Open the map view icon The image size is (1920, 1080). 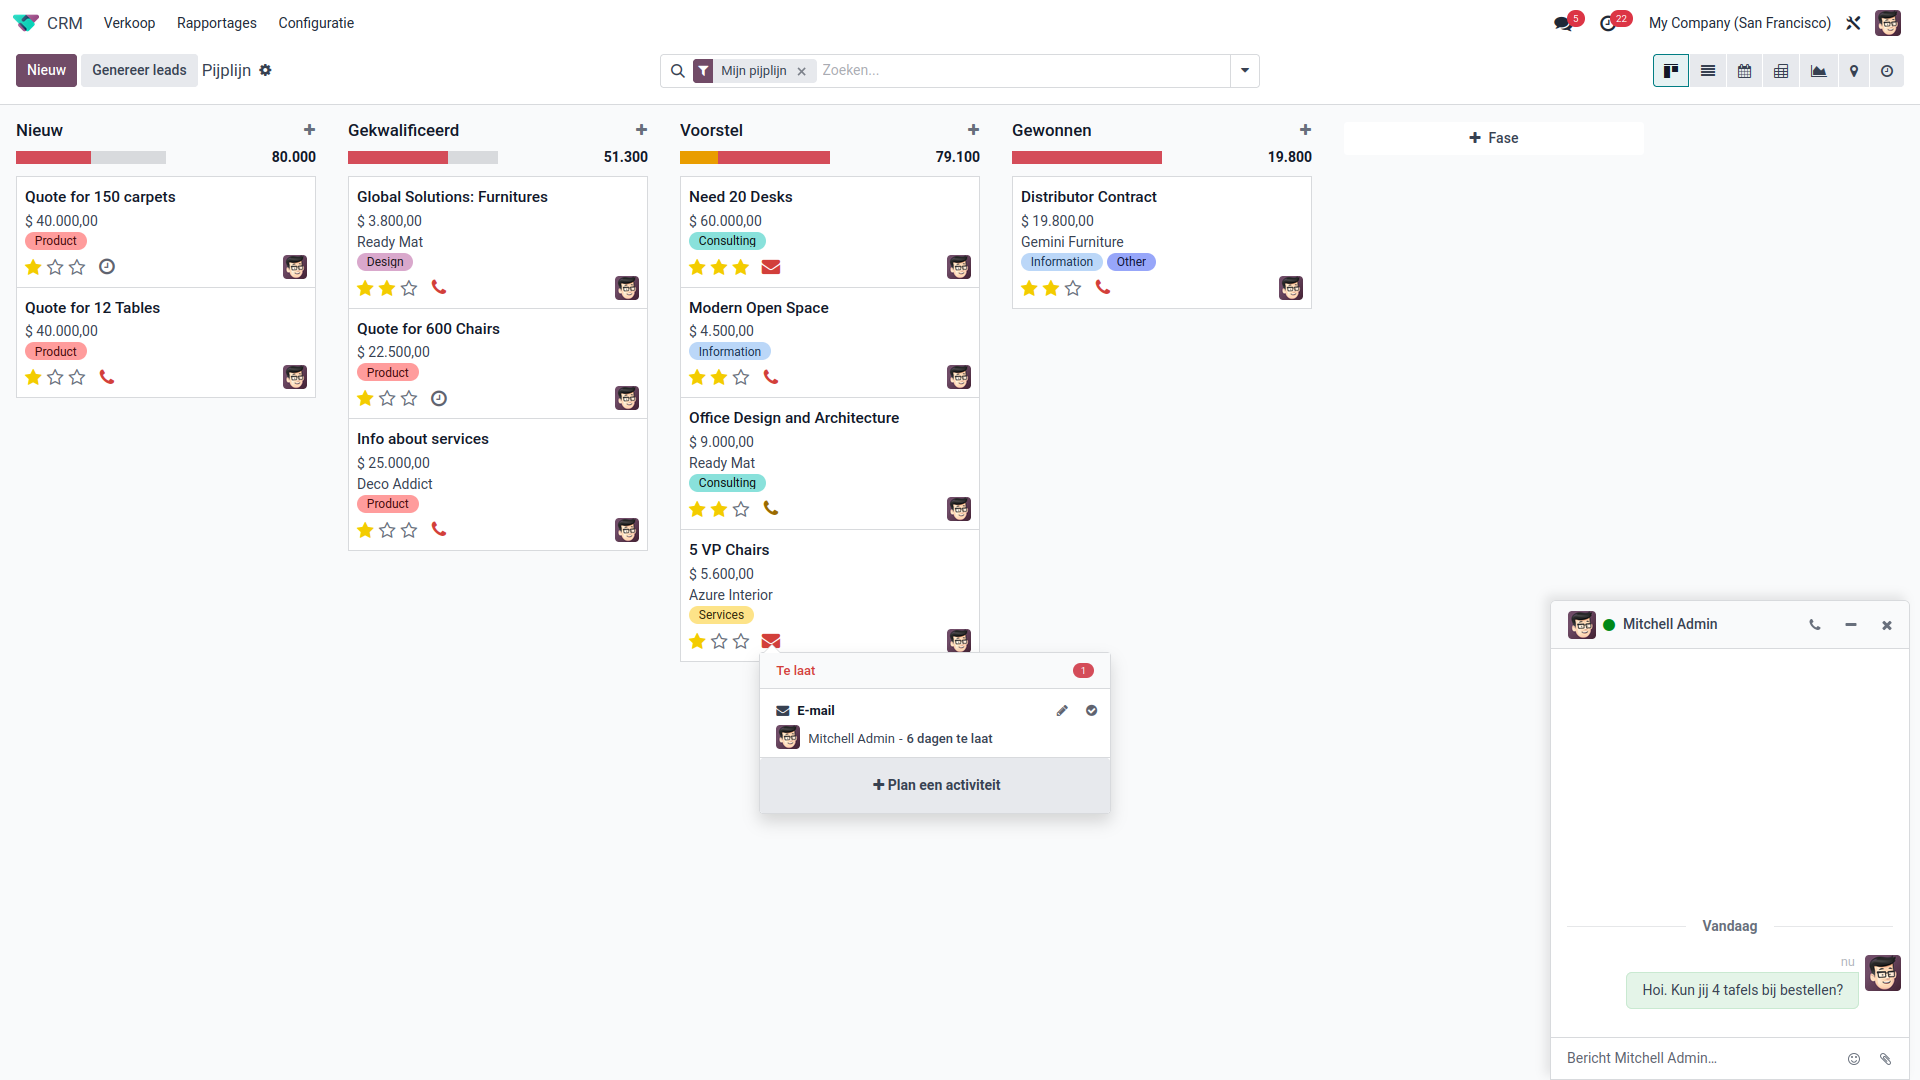1854,71
